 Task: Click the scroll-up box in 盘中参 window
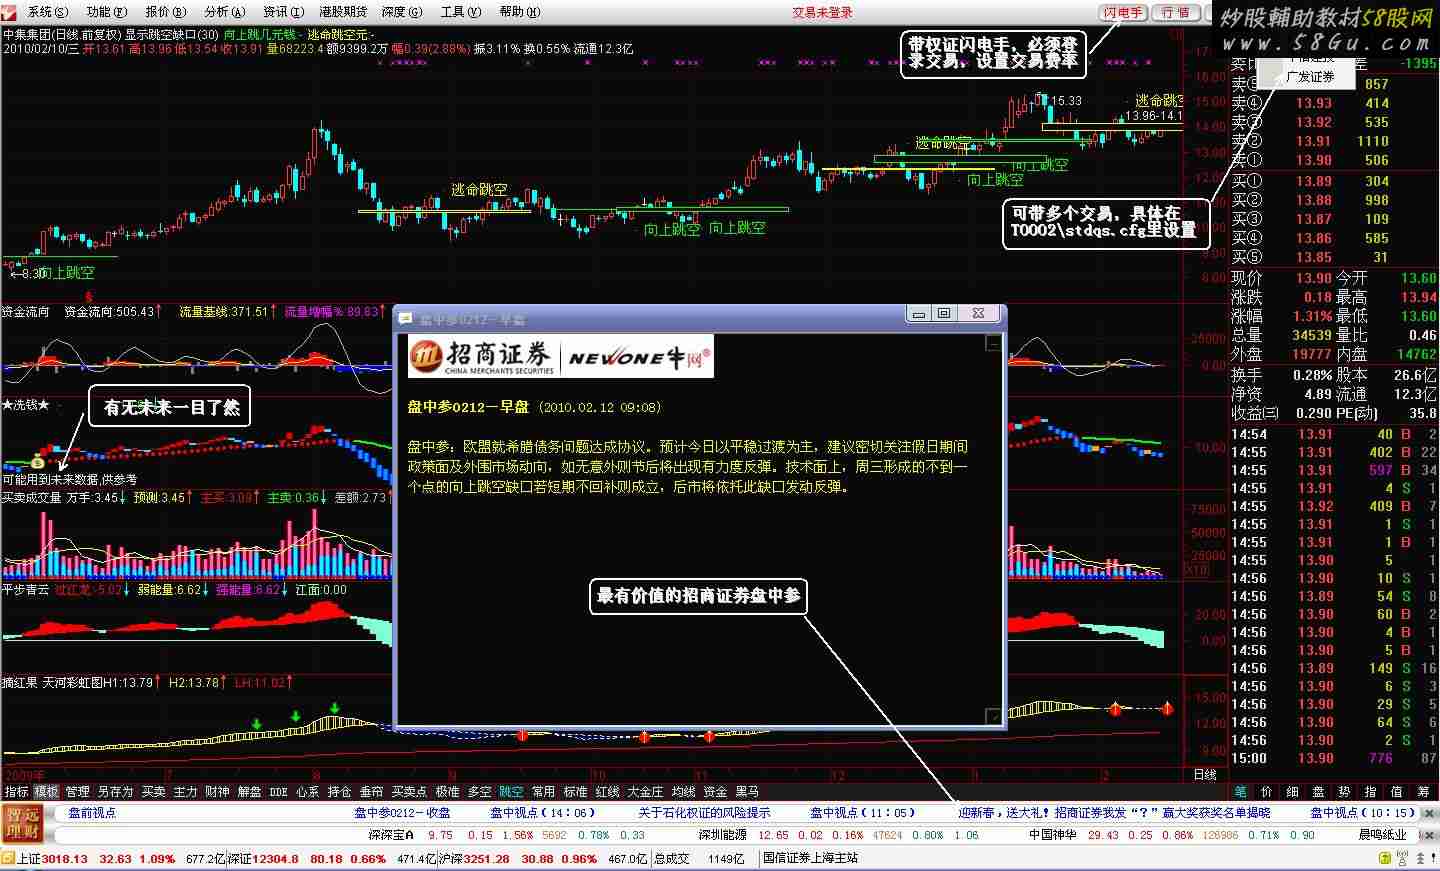pyautogui.click(x=992, y=344)
